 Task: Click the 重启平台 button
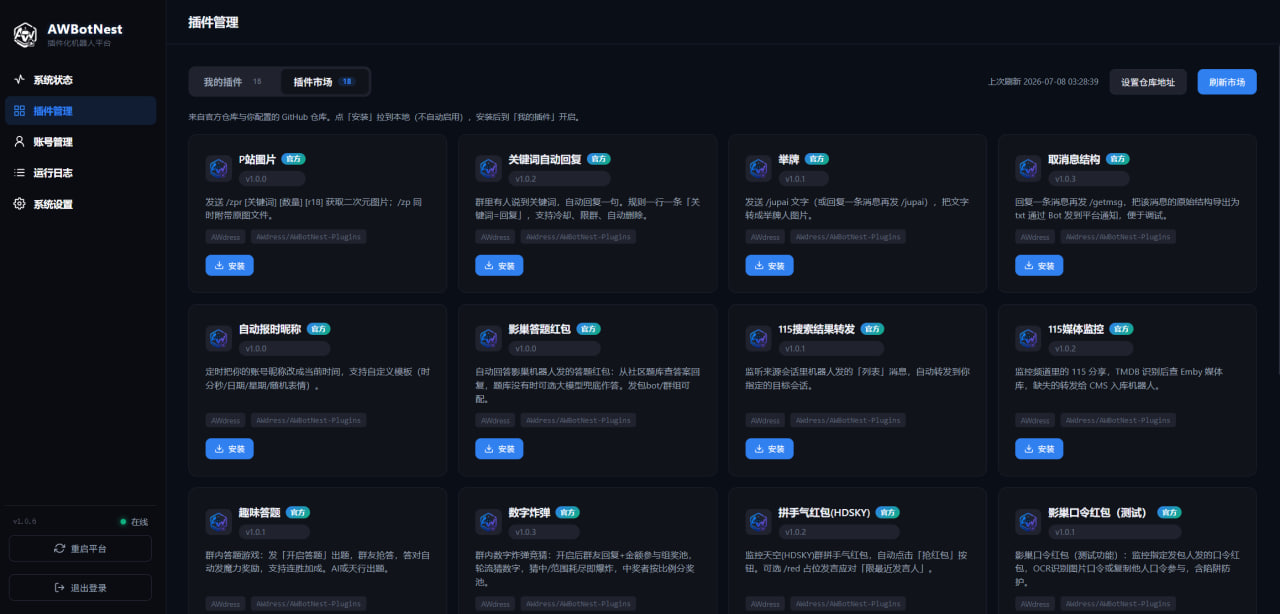[80, 549]
